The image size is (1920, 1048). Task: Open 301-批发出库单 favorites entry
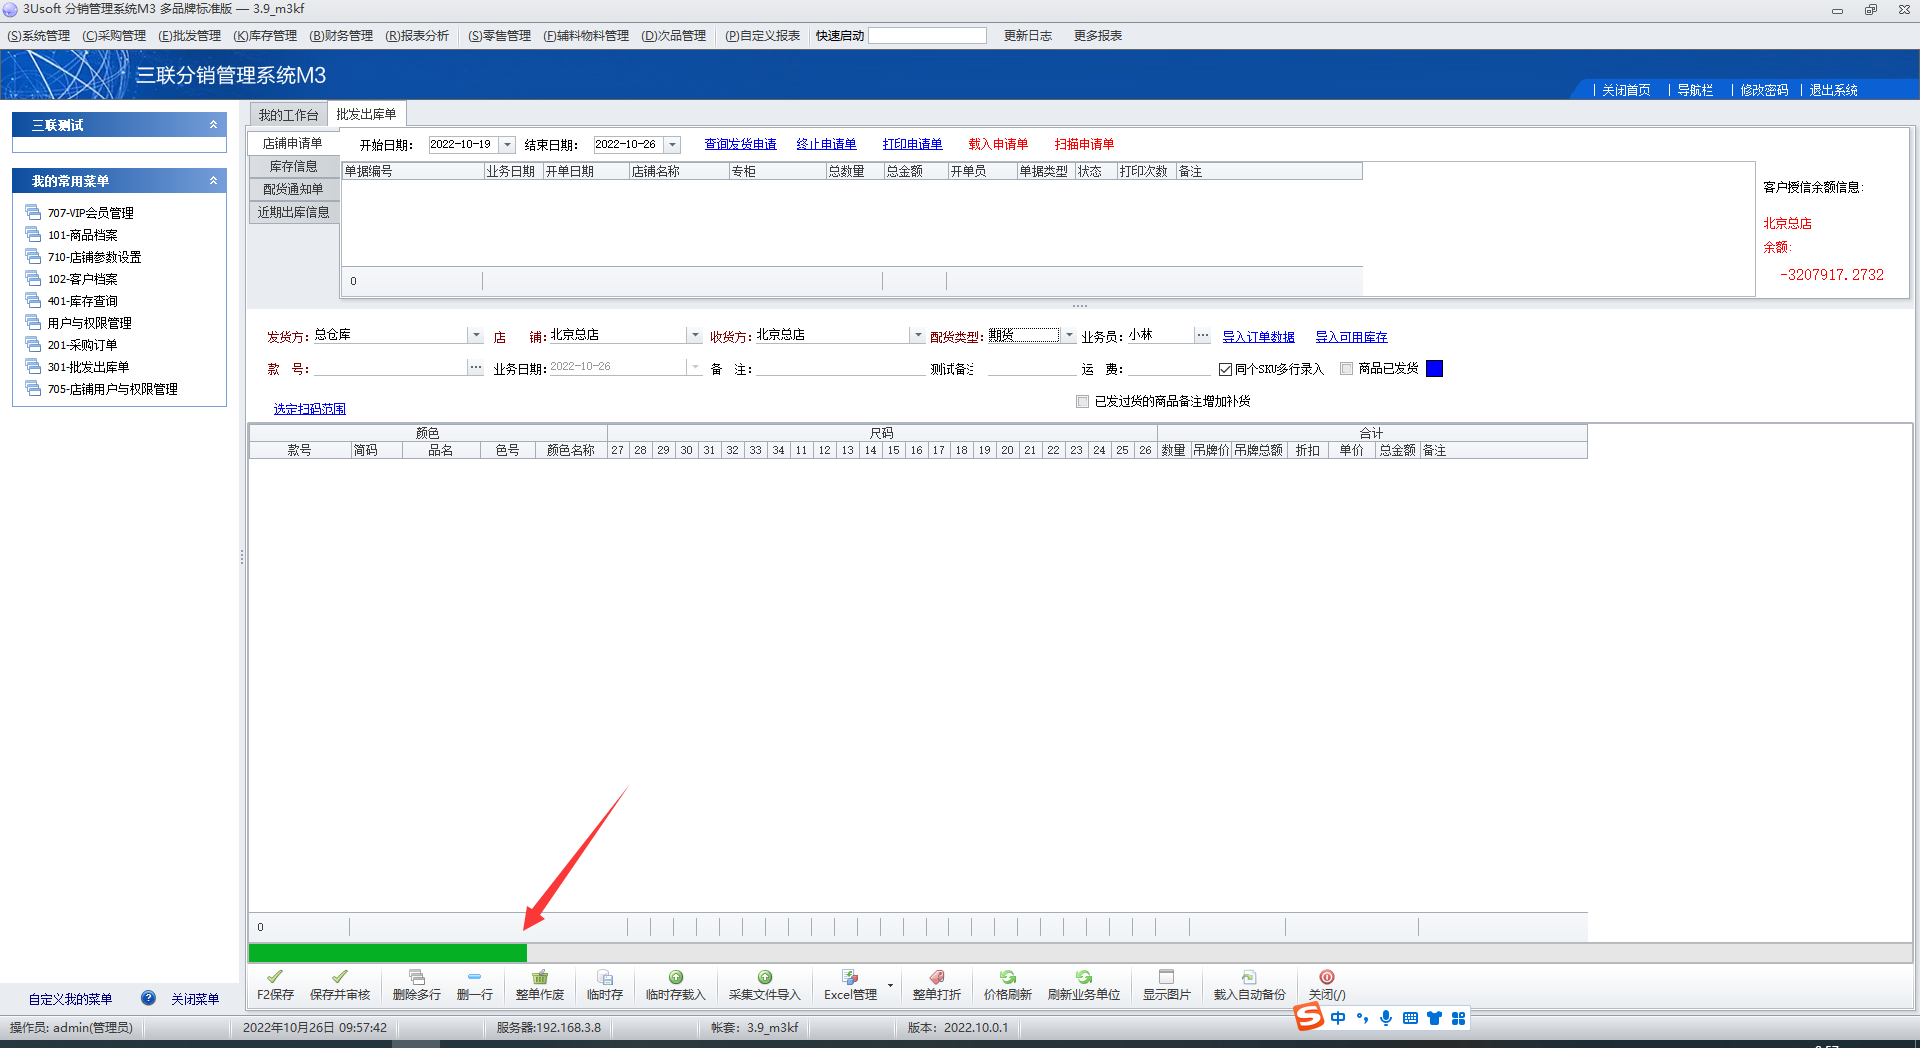coord(89,367)
